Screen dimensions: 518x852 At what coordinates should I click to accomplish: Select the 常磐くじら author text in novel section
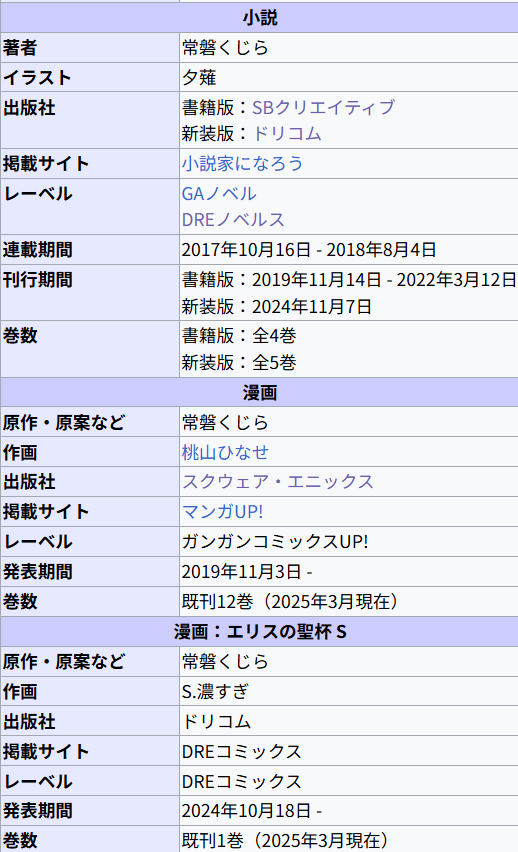coord(225,48)
